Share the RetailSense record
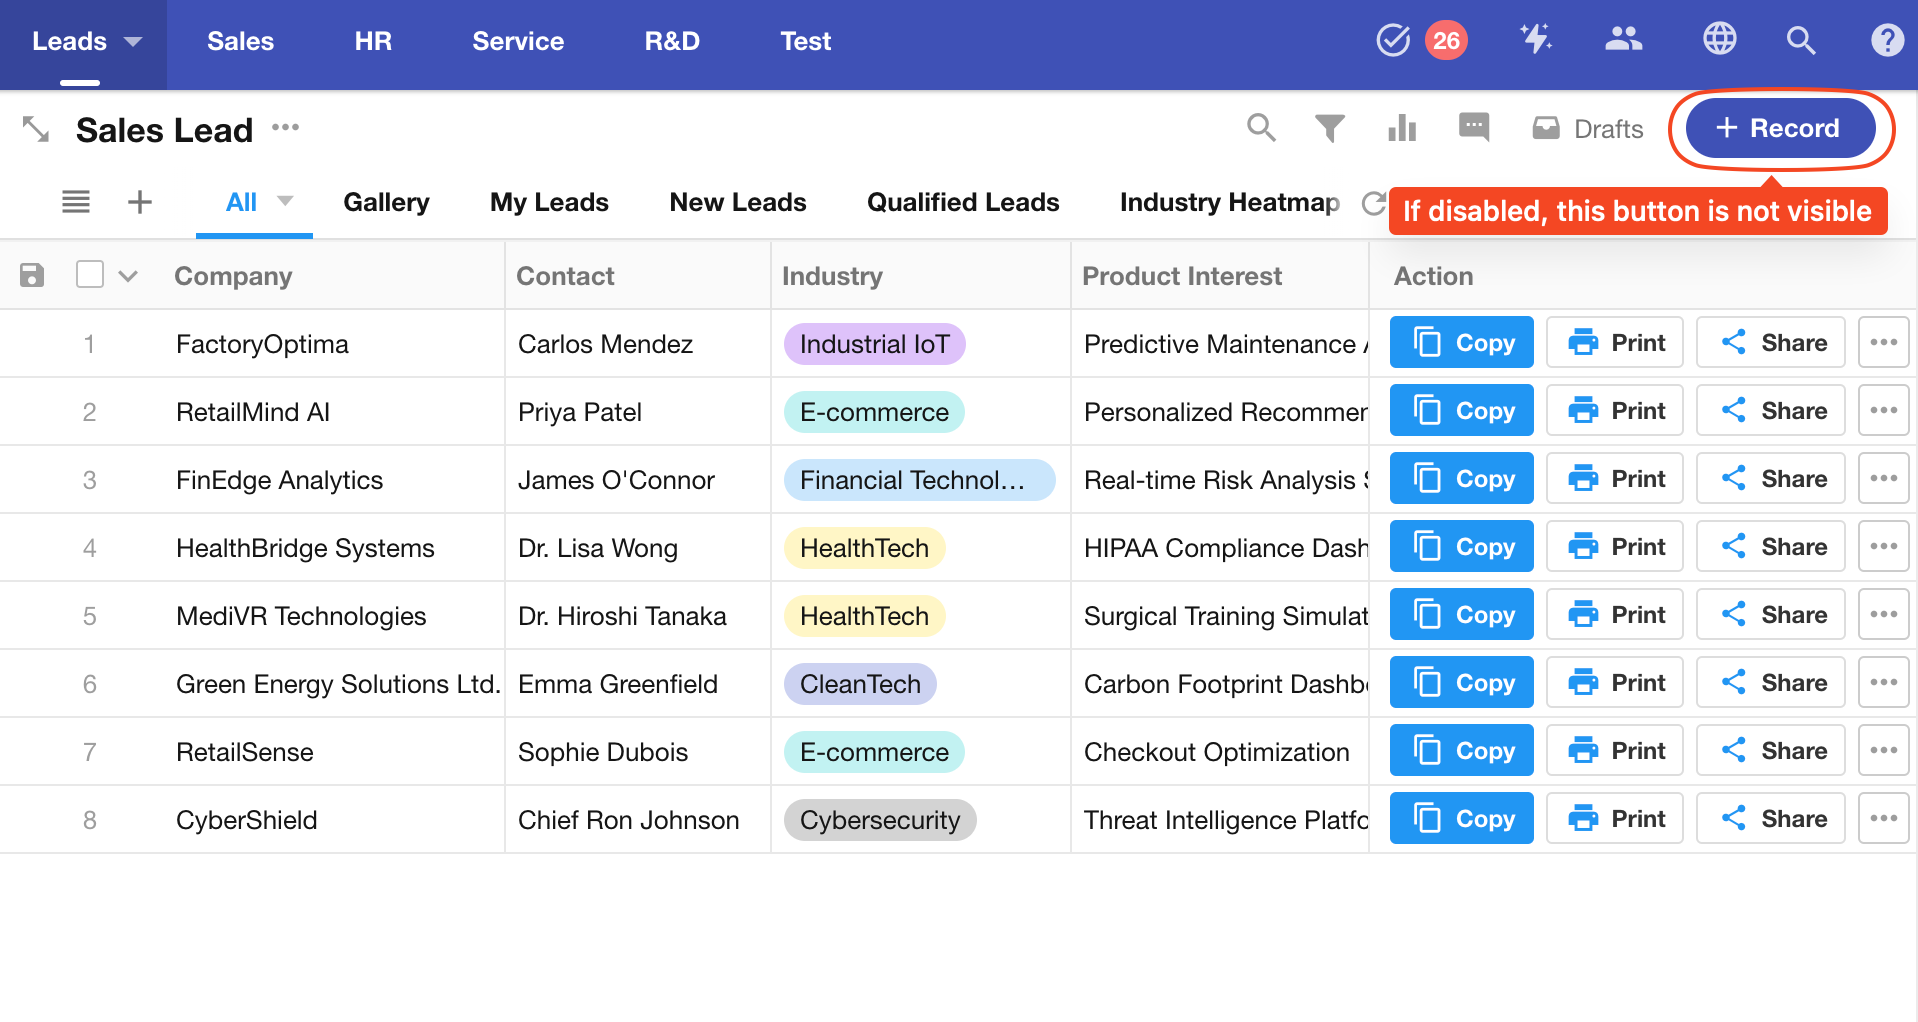This screenshot has height=1022, width=1918. pyautogui.click(x=1770, y=751)
